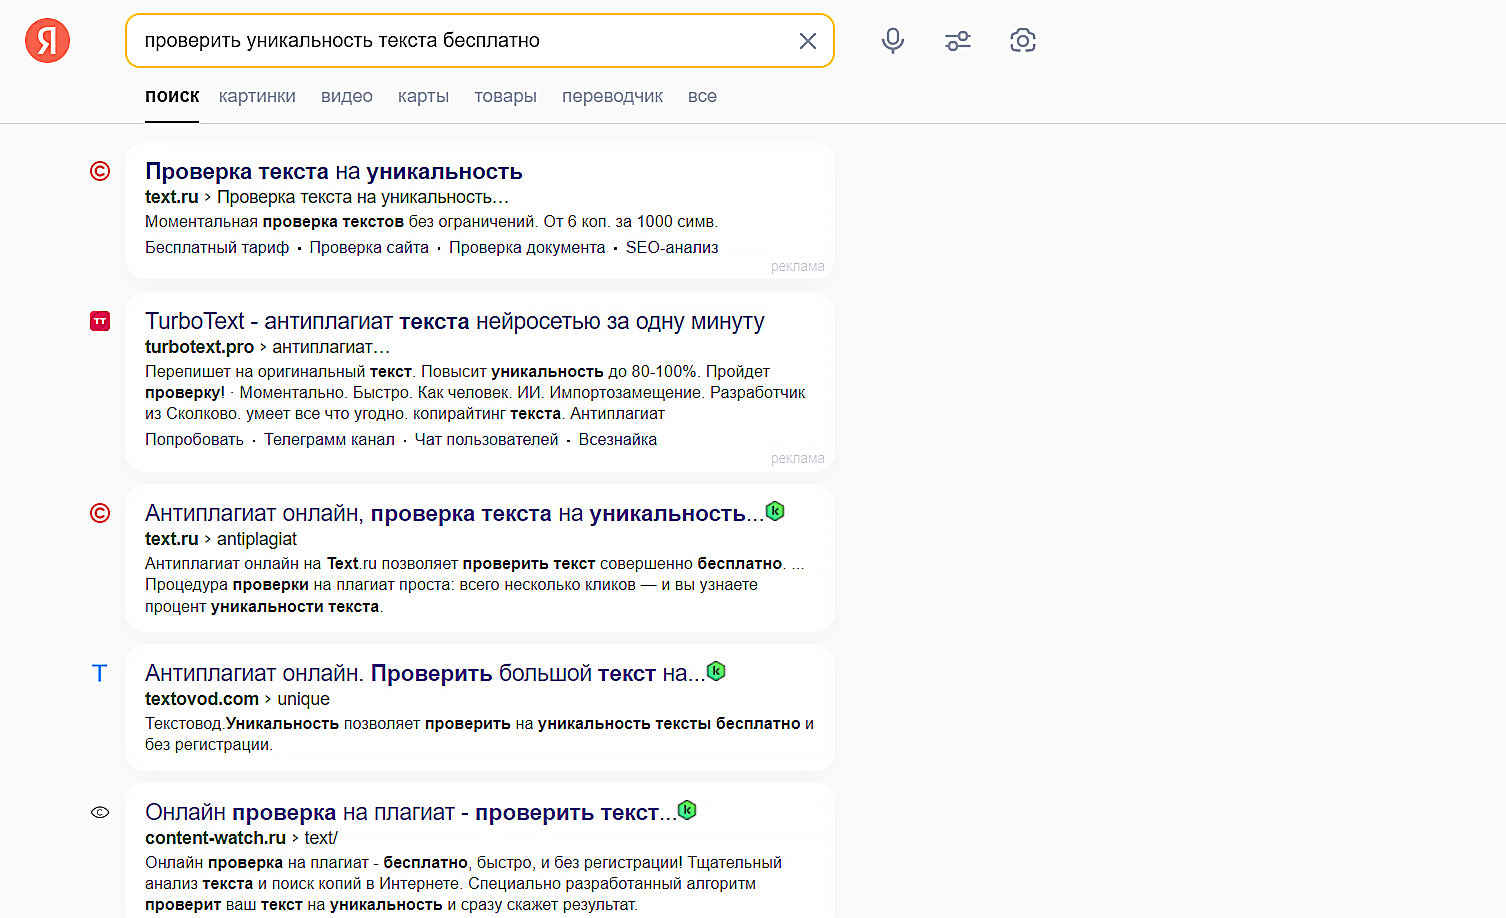Click the green Kaspersky badge on the textovod result
Image resolution: width=1506 pixels, height=918 pixels.
coord(716,671)
